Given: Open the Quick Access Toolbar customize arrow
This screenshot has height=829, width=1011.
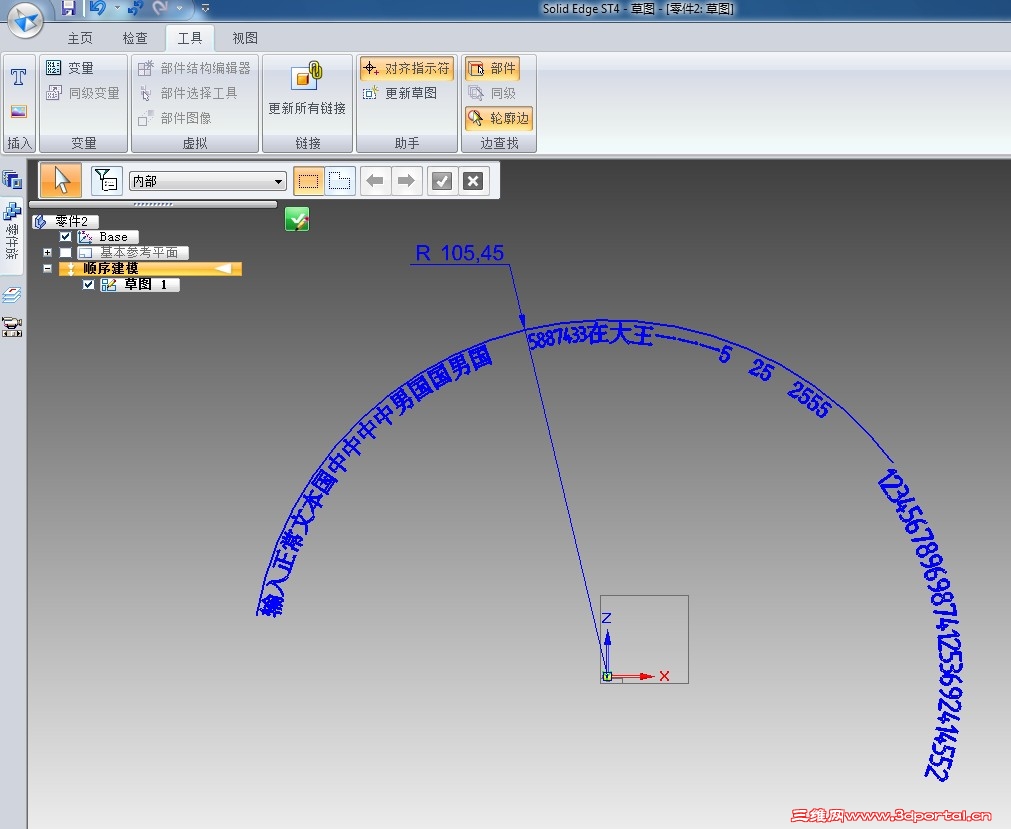Looking at the screenshot, I should (205, 8).
